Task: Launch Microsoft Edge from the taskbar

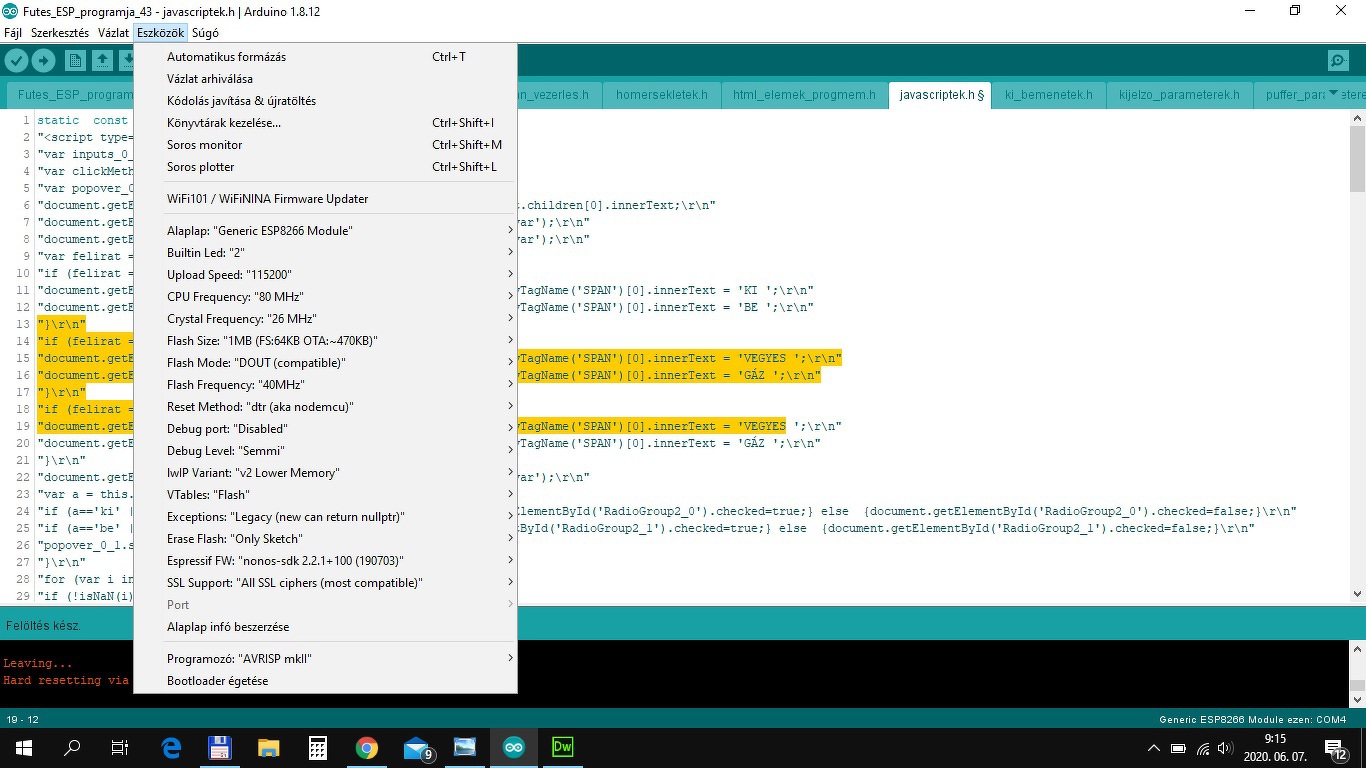Action: pyautogui.click(x=171, y=747)
